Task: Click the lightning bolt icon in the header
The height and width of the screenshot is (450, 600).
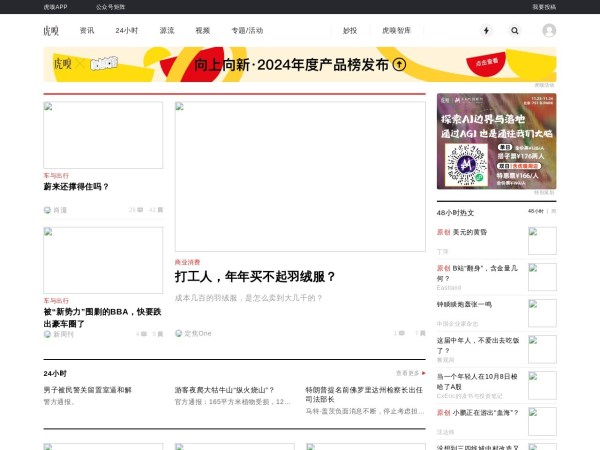Action: pyautogui.click(x=487, y=31)
